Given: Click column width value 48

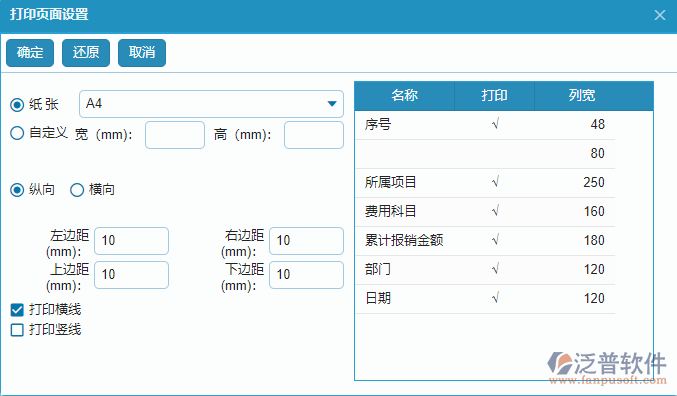Looking at the screenshot, I should (598, 124).
